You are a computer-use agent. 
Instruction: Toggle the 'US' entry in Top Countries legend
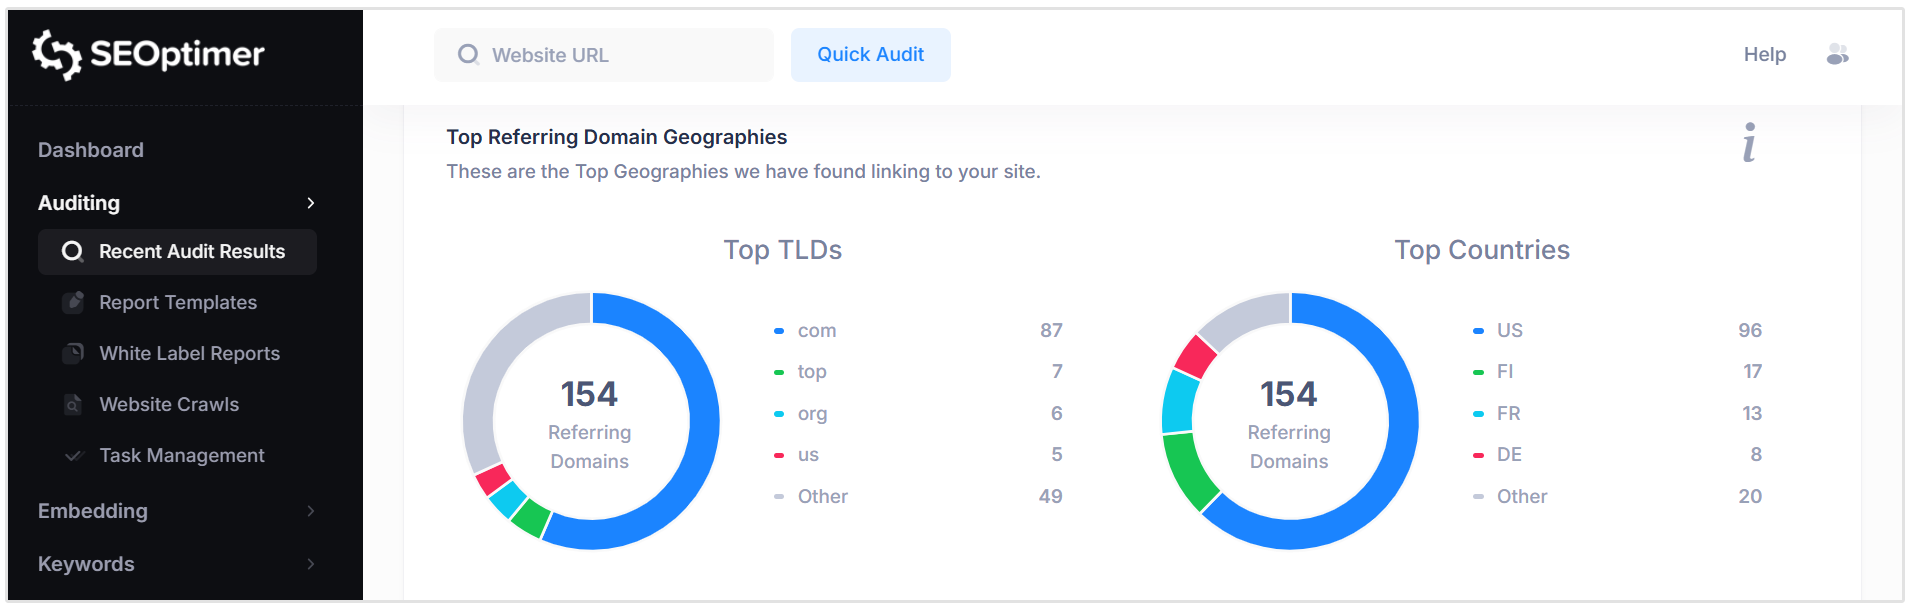tap(1510, 330)
